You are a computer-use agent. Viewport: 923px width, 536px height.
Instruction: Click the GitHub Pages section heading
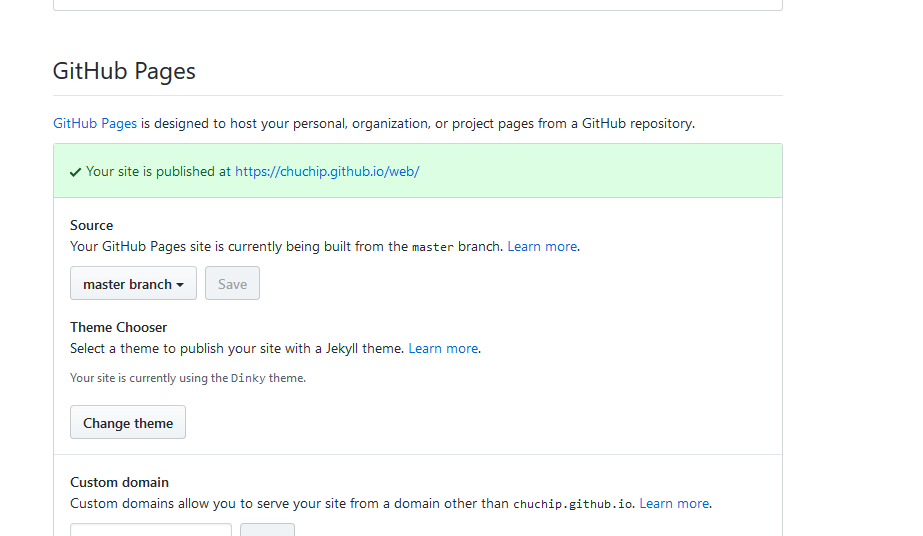(x=124, y=71)
